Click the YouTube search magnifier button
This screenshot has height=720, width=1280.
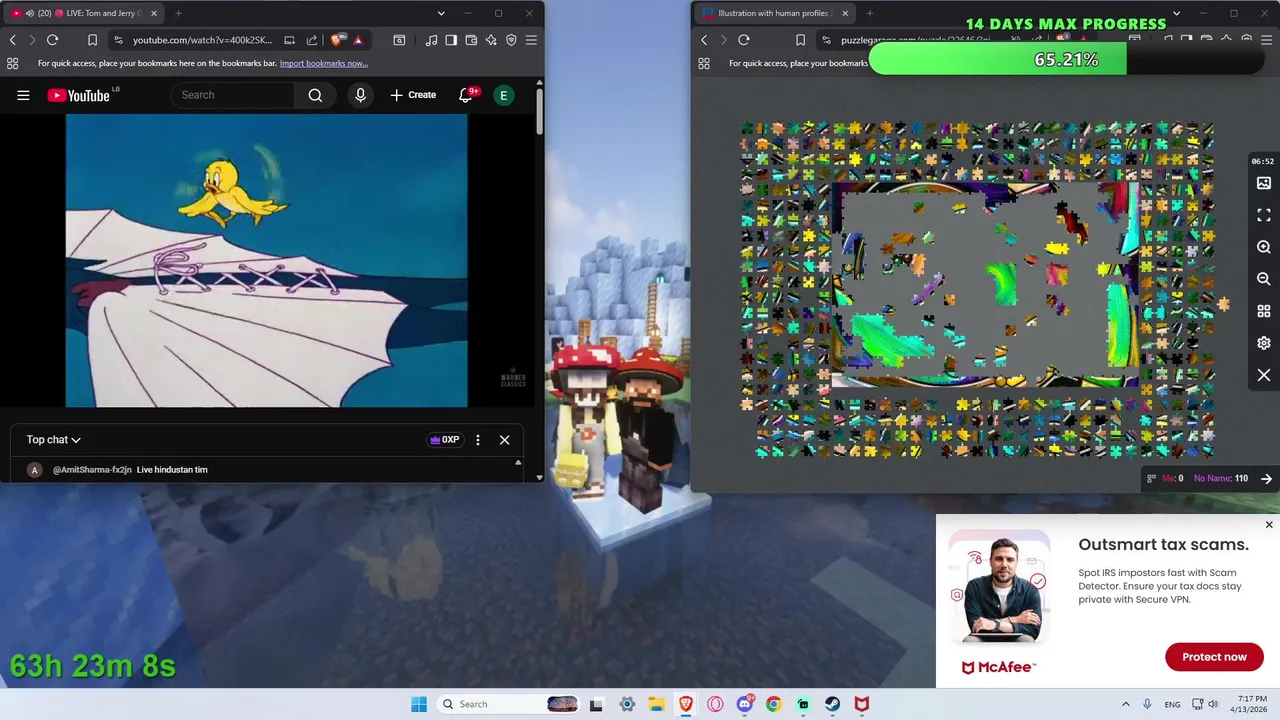click(315, 95)
